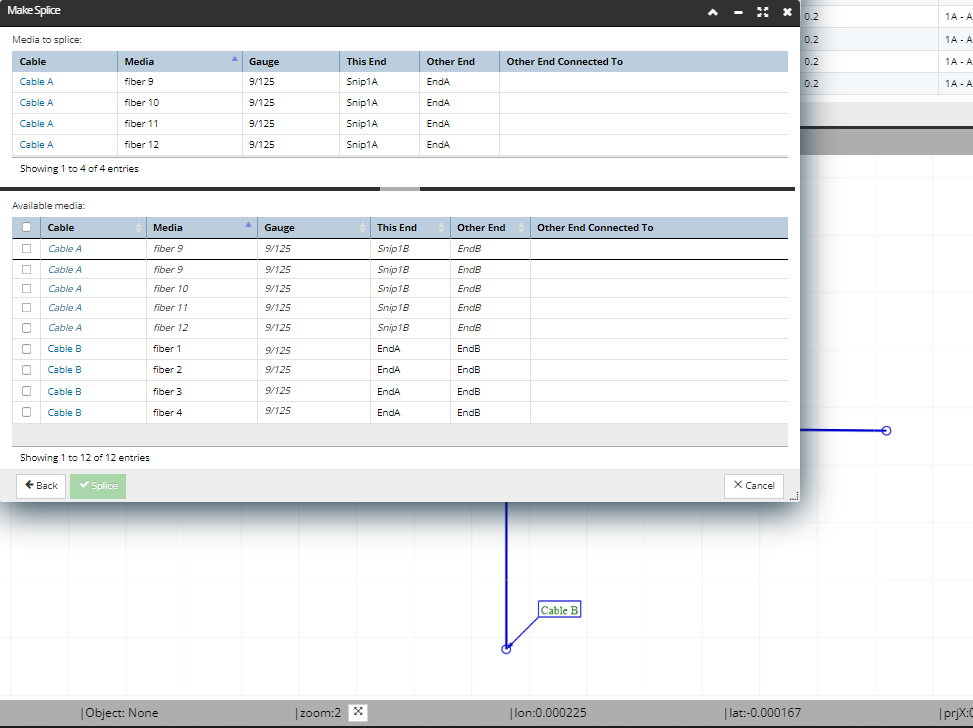Open Cable A link in Media to splice fiber 12 row
Viewport: 973px width, 728px height.
37,145
